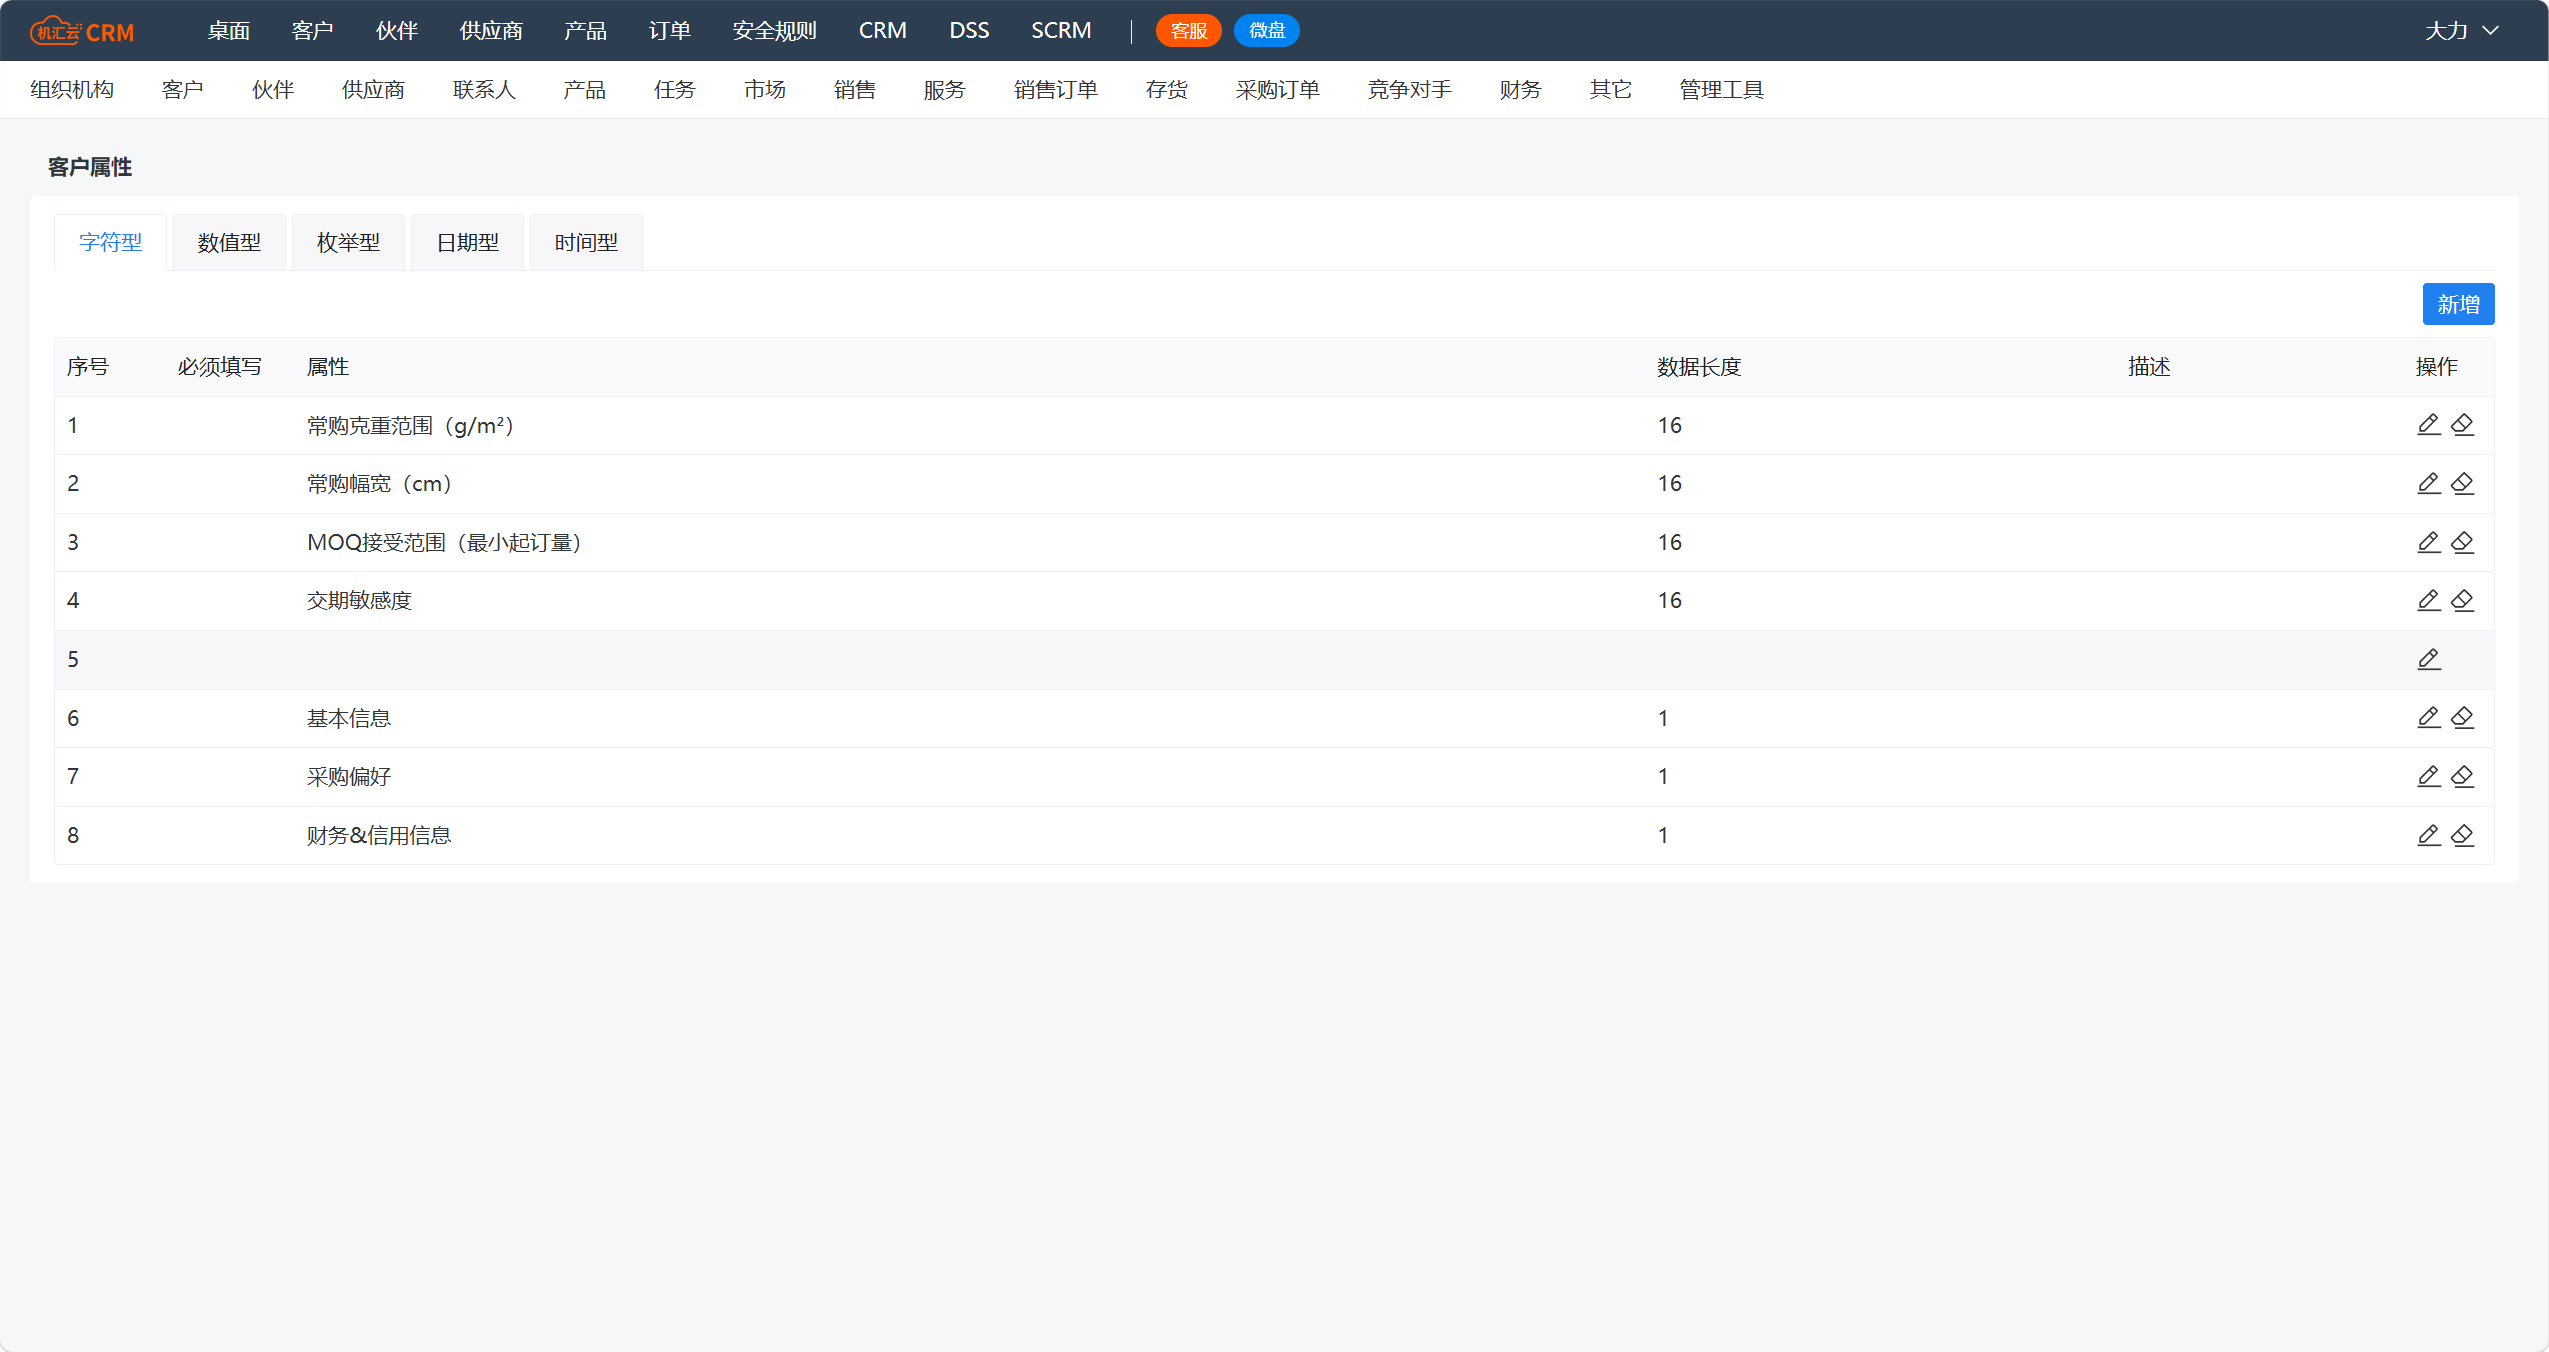Select the 时间型 tab
The width and height of the screenshot is (2549, 1352).
(x=586, y=242)
